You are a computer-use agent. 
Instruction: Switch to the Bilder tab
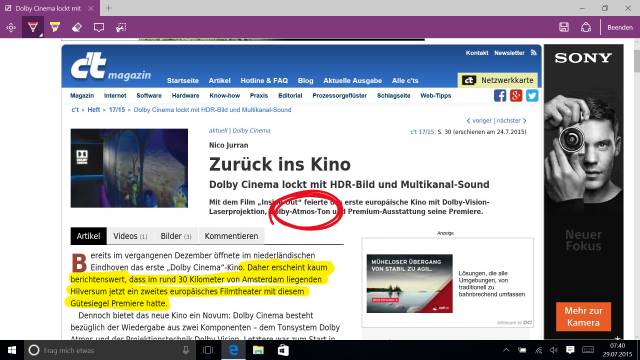[176, 236]
